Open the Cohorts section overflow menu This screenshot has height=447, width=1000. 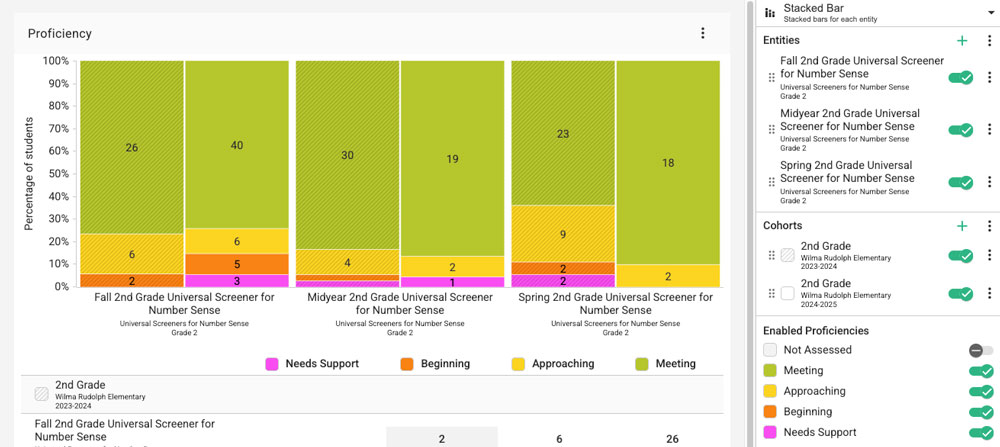tap(989, 226)
